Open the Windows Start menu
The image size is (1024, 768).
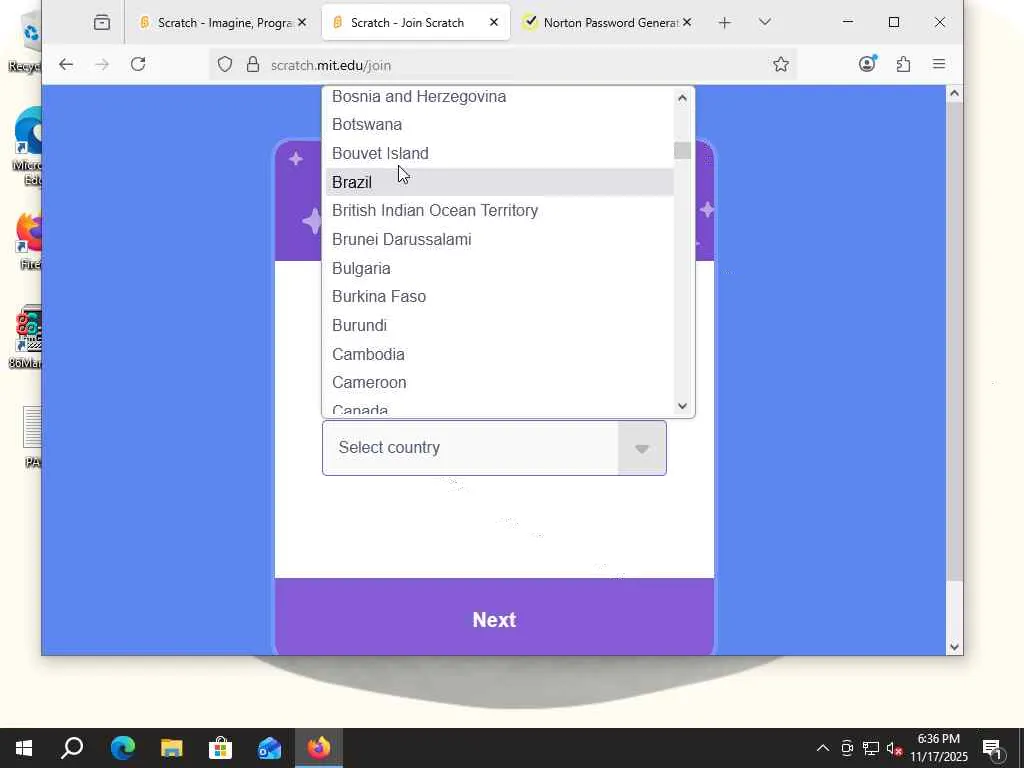(24, 748)
